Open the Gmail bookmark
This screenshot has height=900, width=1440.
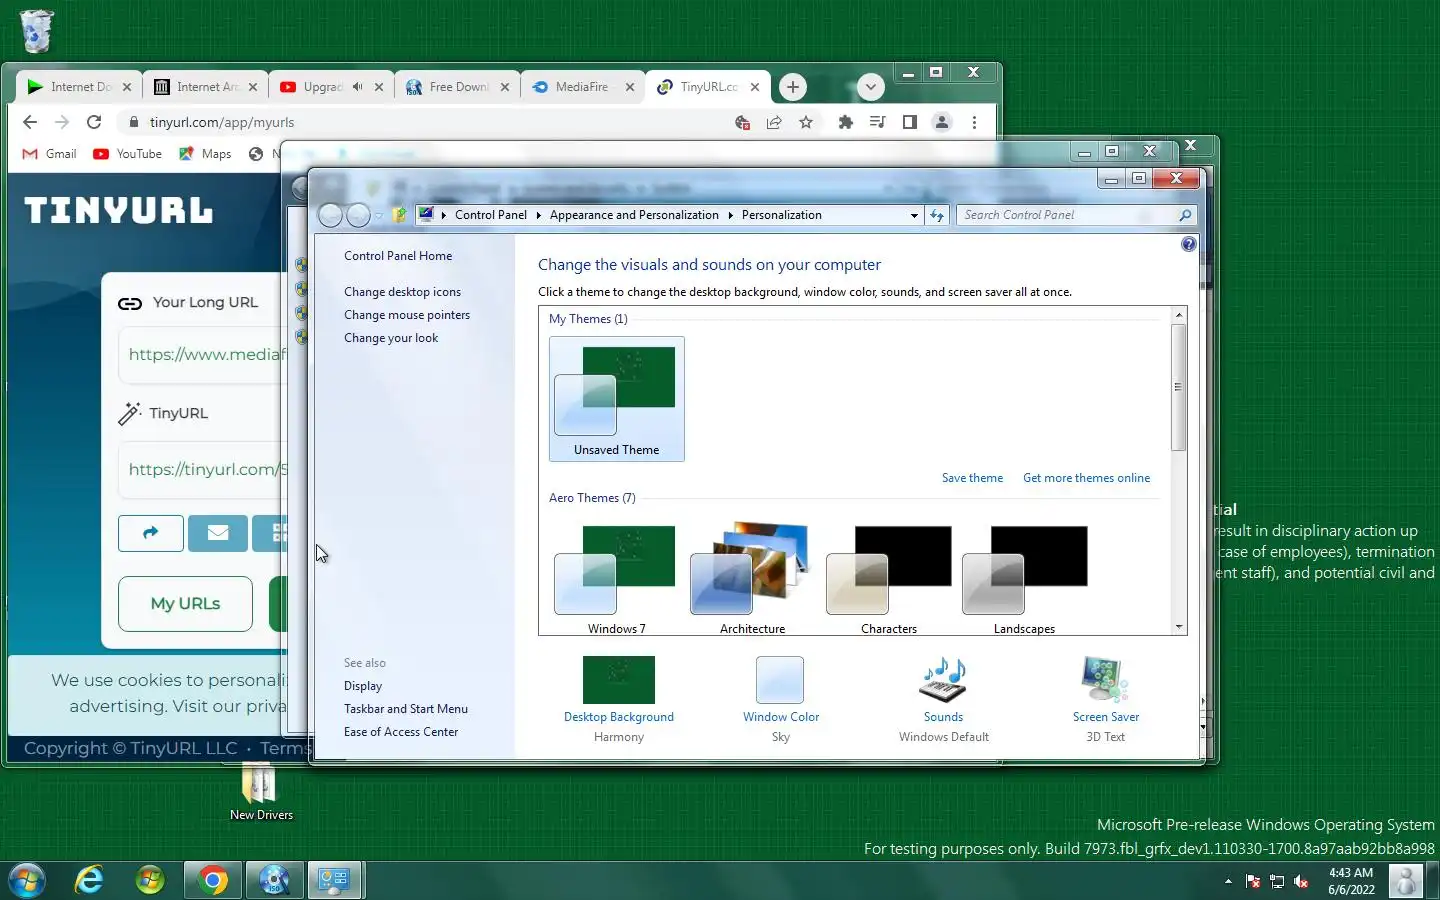(x=50, y=154)
